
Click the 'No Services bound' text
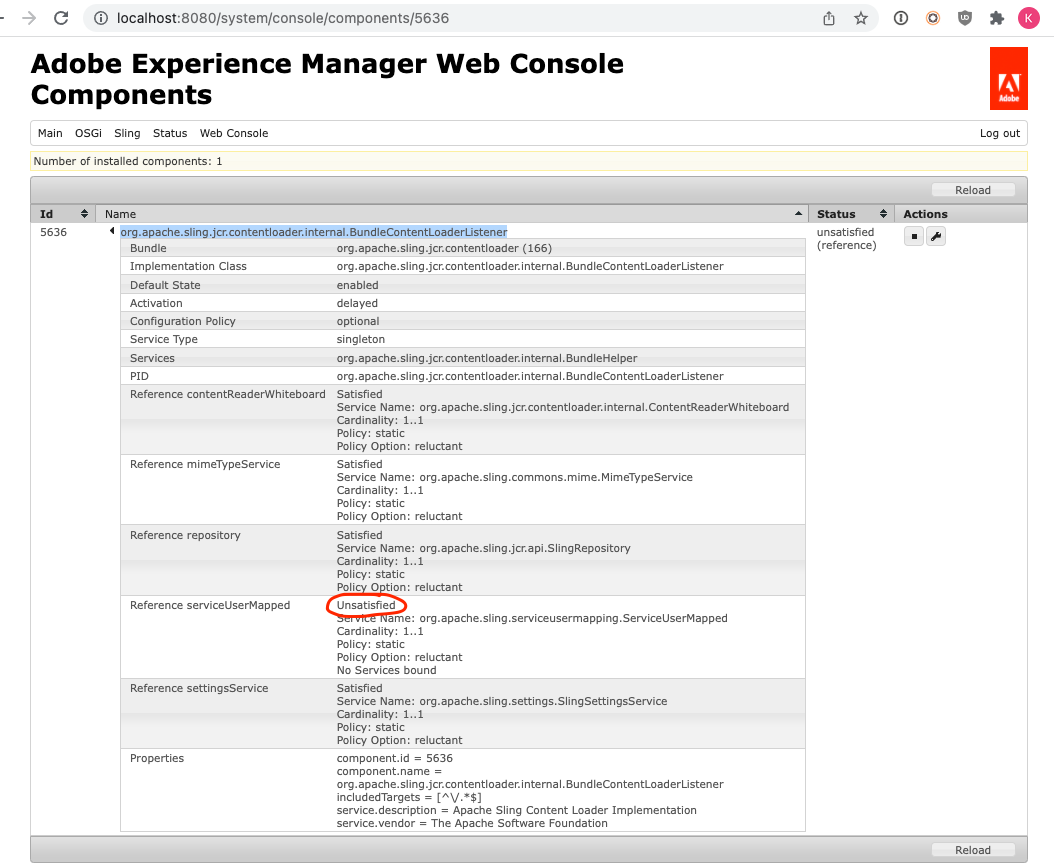coord(386,670)
